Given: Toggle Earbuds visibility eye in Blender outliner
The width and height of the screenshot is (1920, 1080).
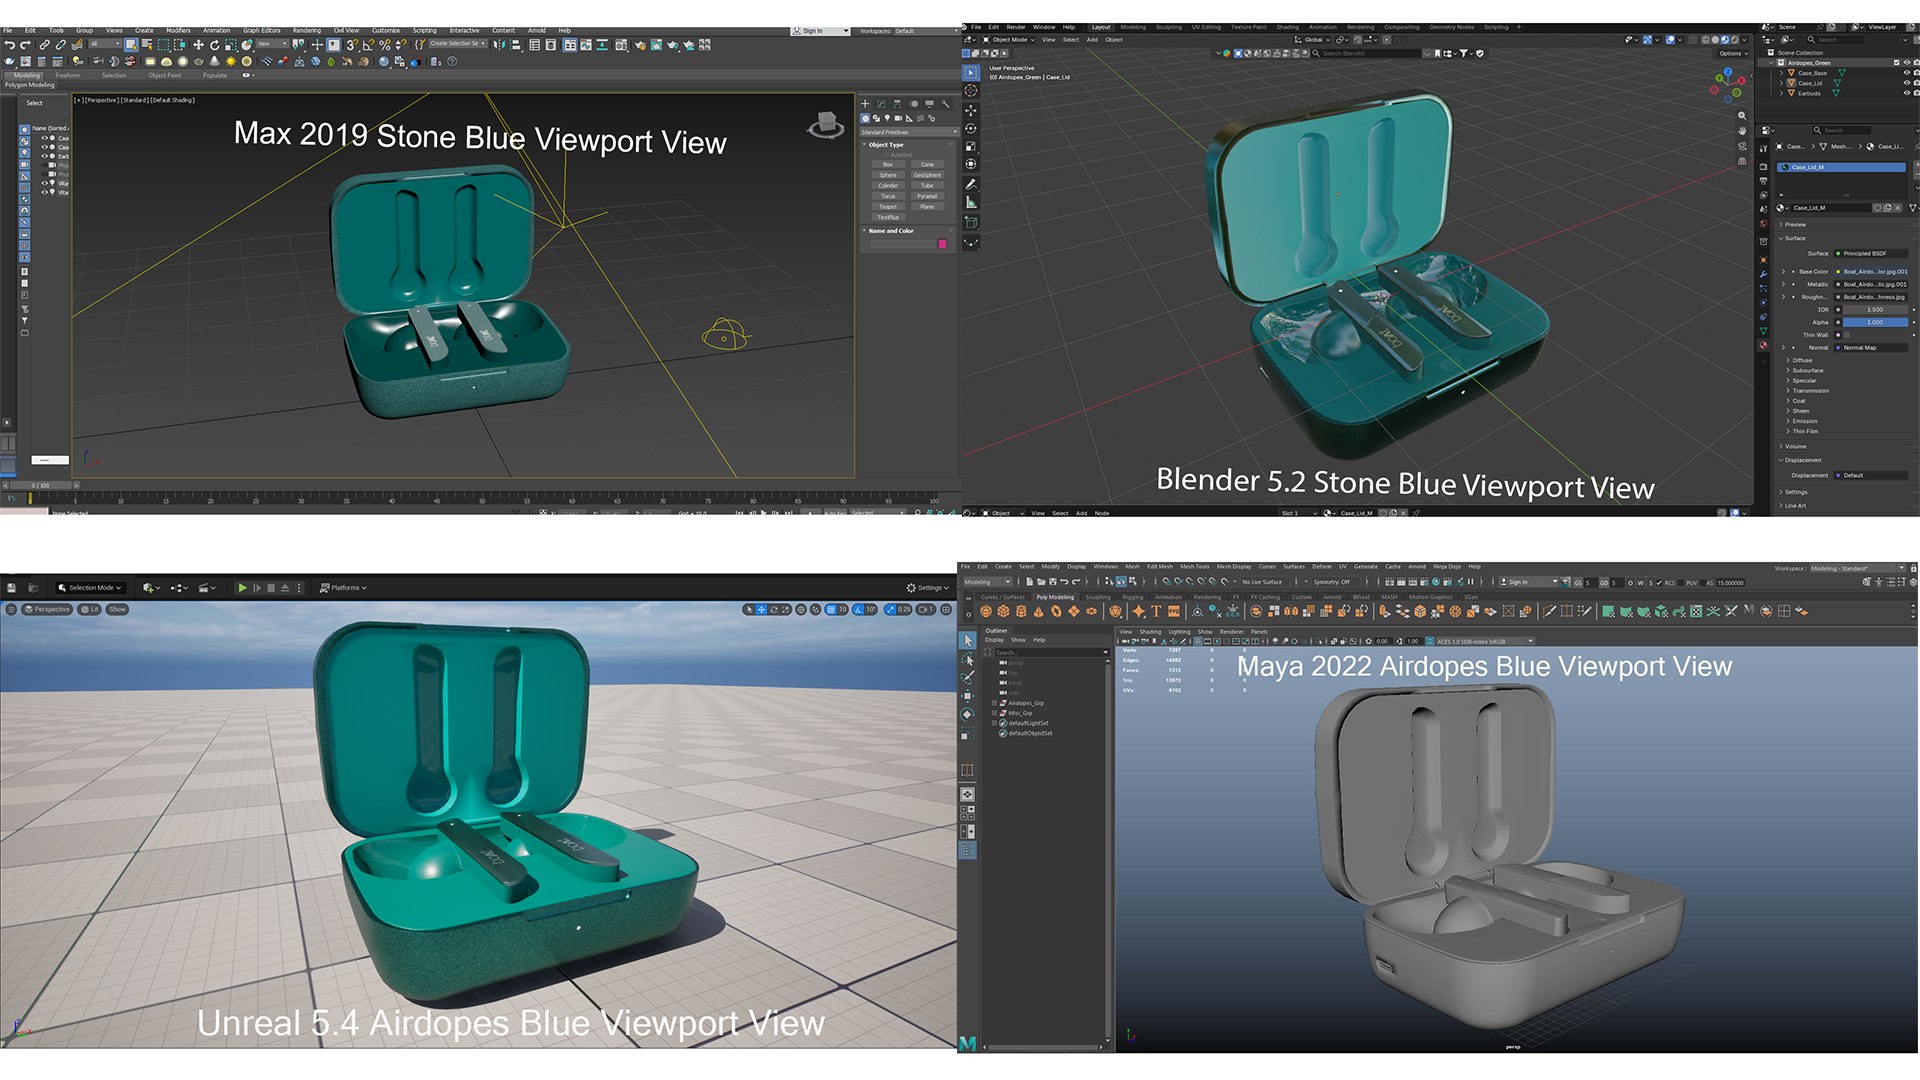Looking at the screenshot, I should [1906, 93].
